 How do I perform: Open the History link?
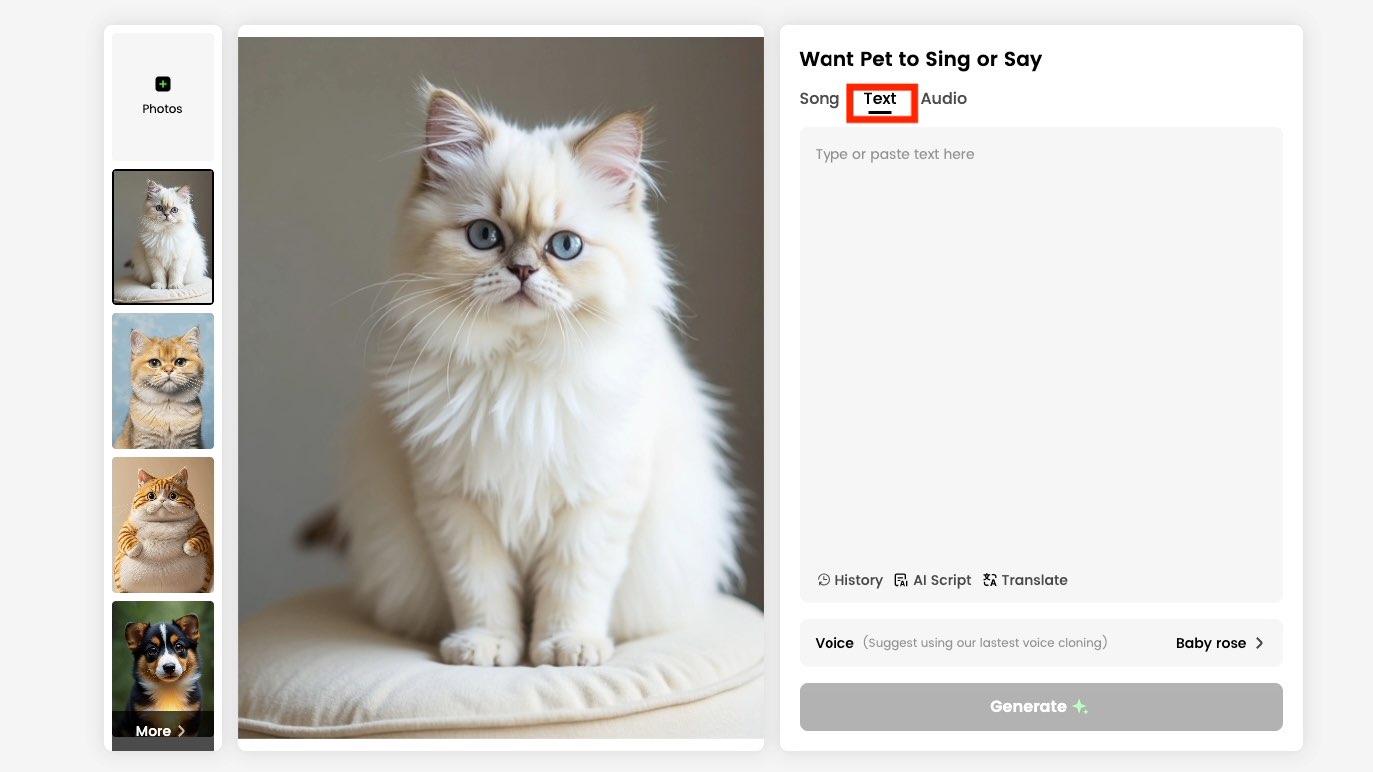[858, 580]
